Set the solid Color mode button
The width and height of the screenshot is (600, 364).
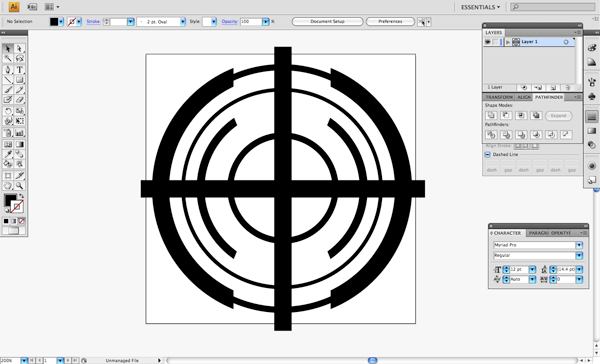(6, 221)
